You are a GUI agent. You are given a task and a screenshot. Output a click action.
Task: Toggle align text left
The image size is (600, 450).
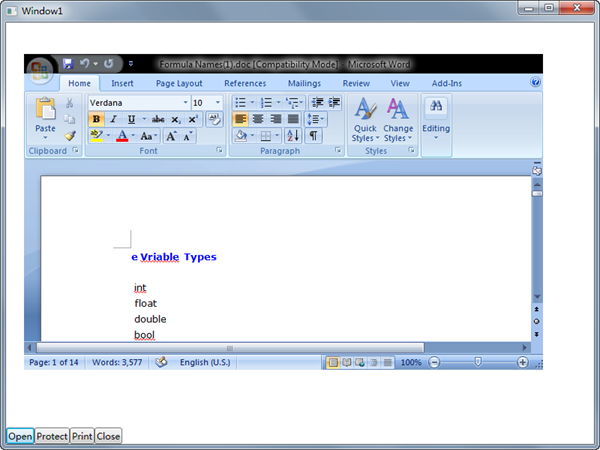241,119
